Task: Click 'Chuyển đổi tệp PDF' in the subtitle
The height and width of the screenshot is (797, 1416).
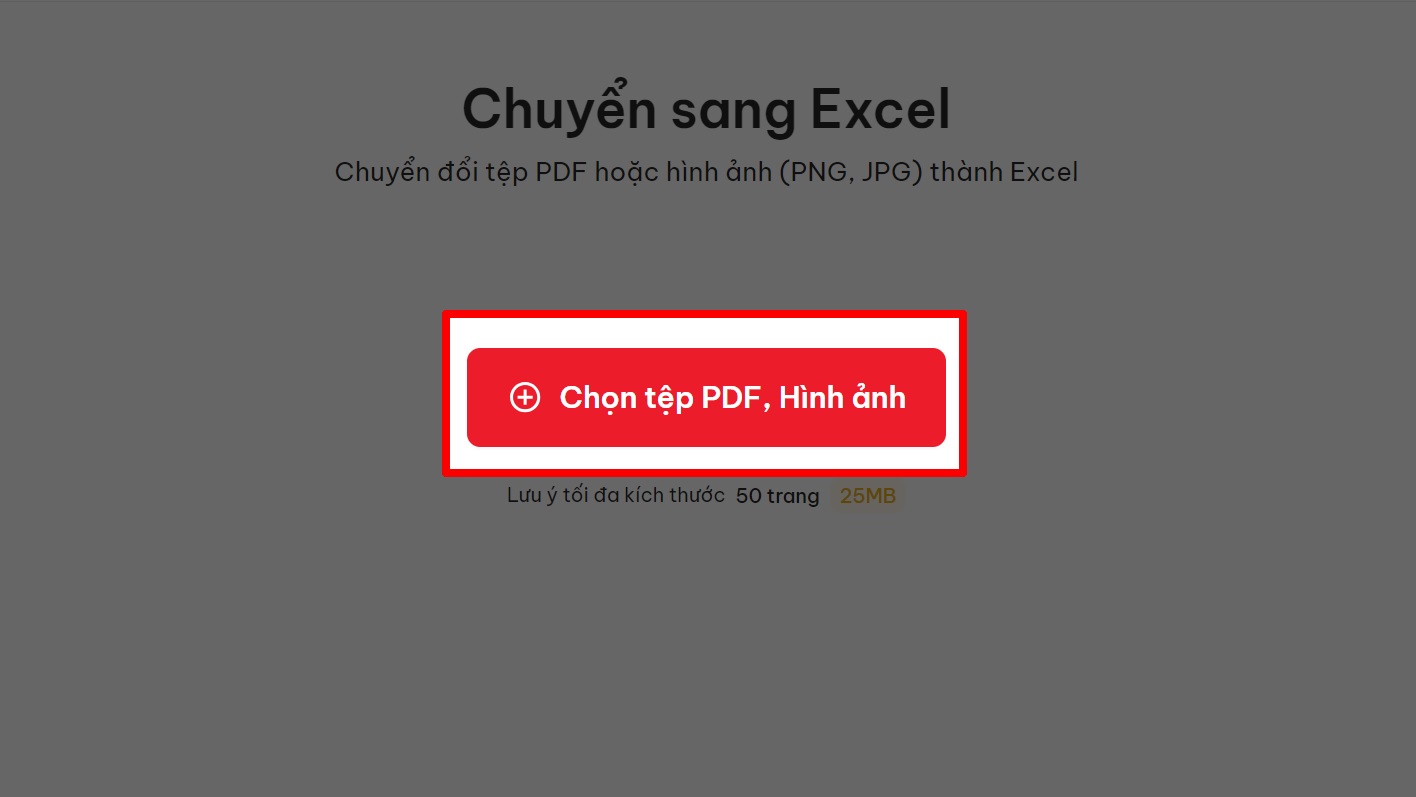Action: pyautogui.click(x=461, y=172)
